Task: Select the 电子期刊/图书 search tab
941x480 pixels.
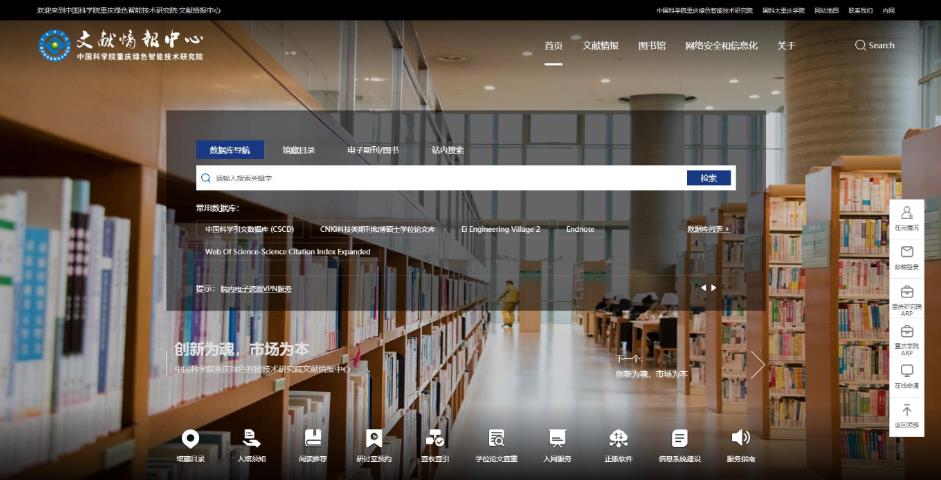Action: (x=372, y=150)
